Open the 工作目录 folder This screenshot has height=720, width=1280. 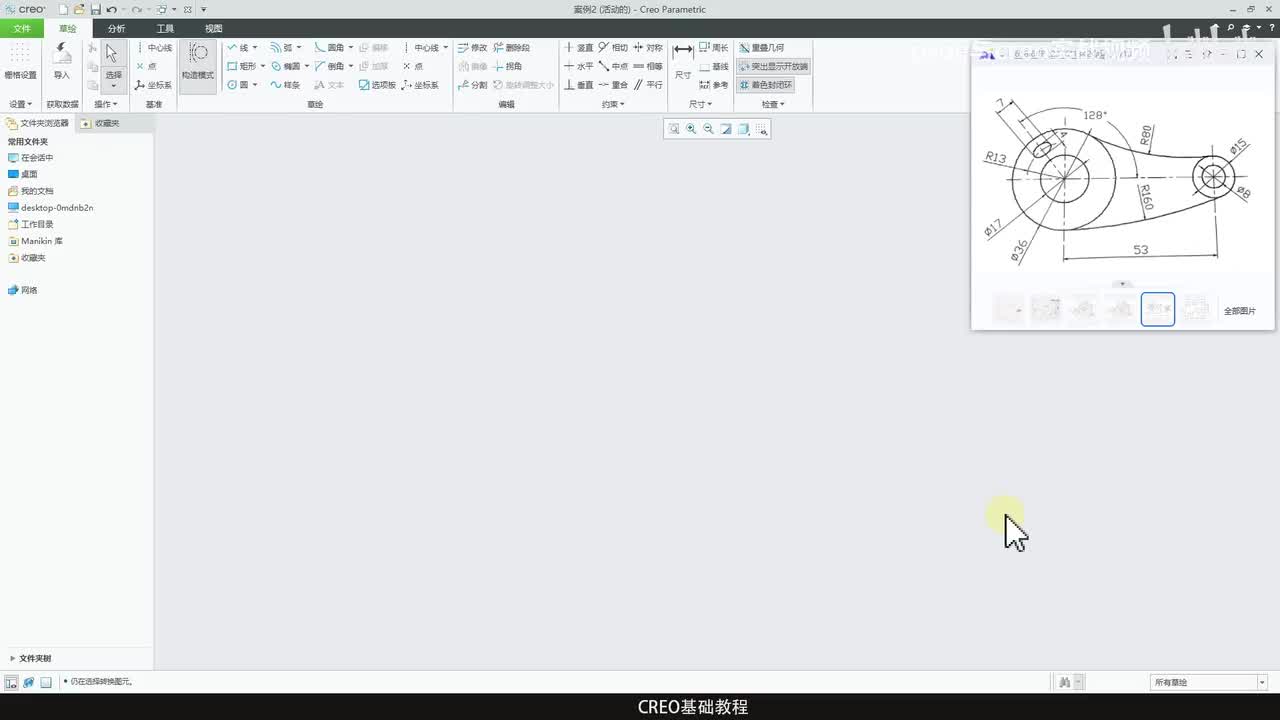30,224
